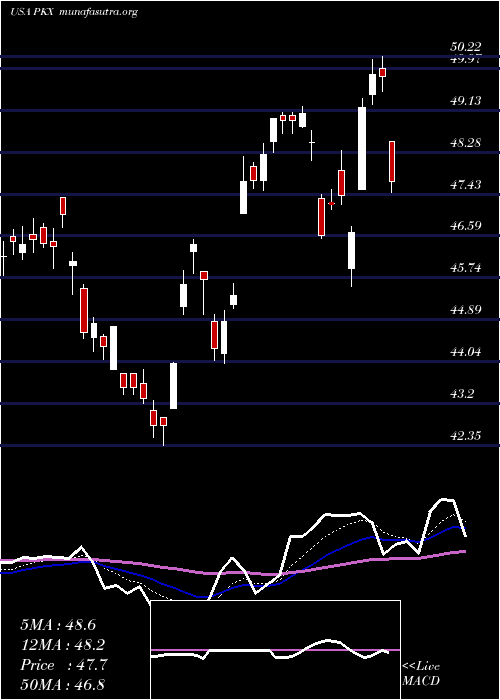Click the 12MA : 48.2 readout

(x=63, y=645)
